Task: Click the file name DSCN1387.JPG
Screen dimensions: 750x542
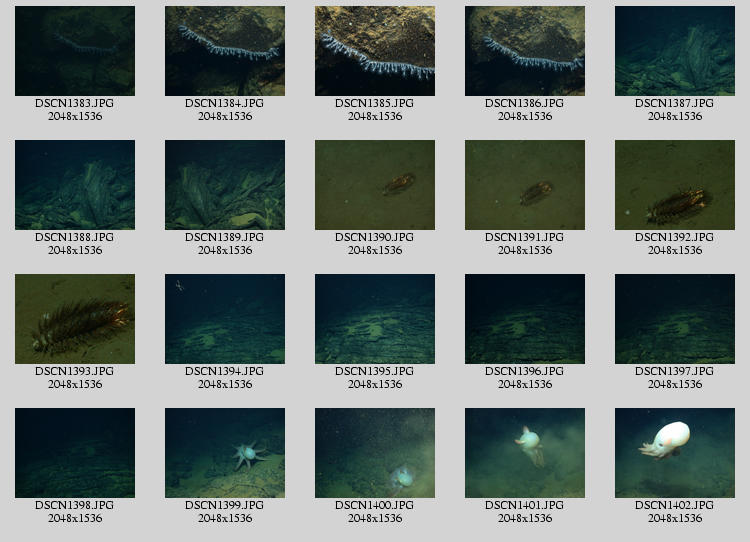Action: [x=675, y=103]
